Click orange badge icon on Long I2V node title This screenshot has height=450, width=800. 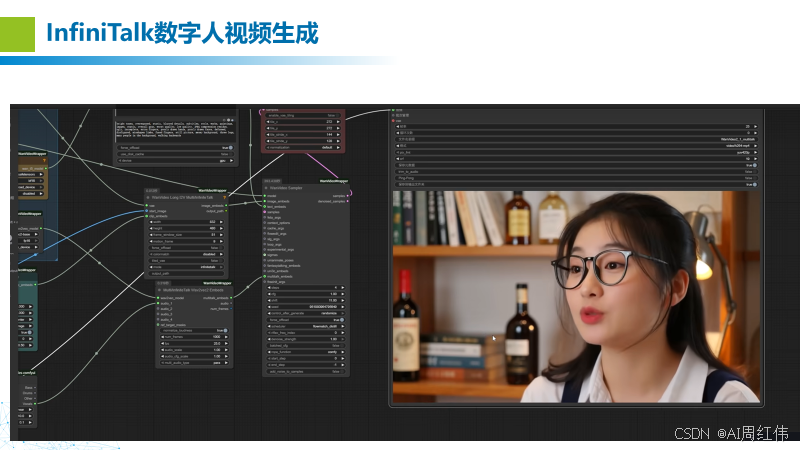click(224, 197)
